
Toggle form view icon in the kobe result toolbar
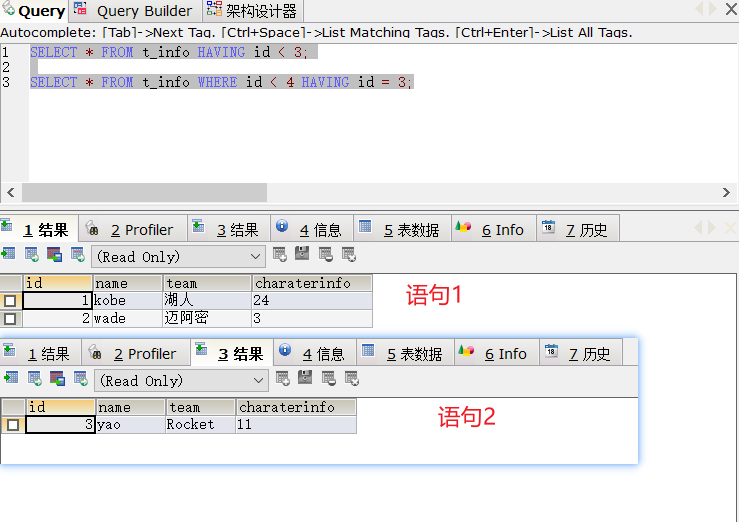(54, 254)
